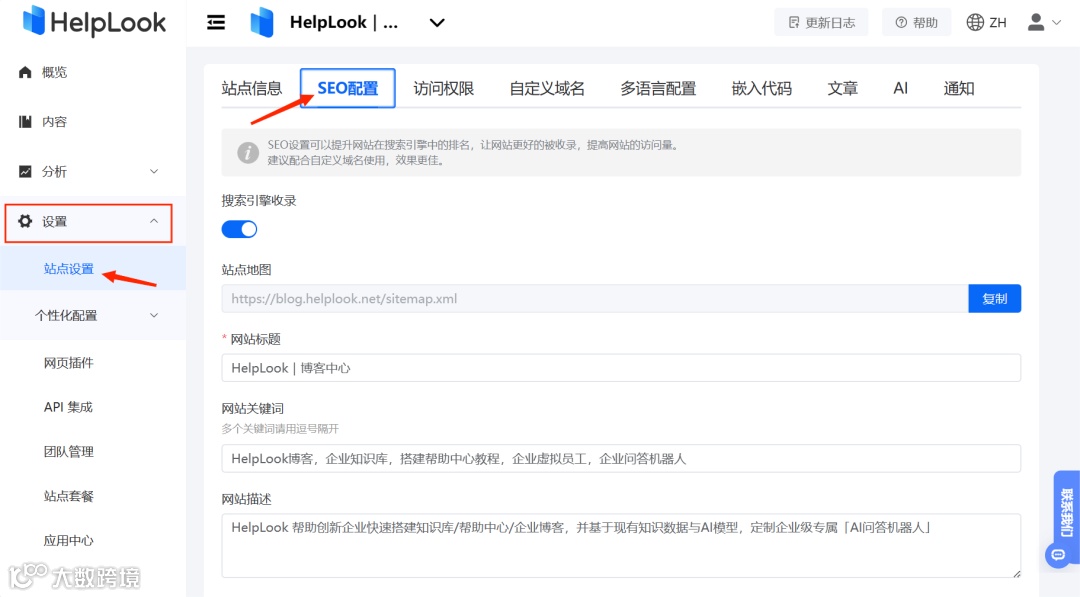Collapse the 设置 menu chevron
The width and height of the screenshot is (1080, 597).
tap(153, 221)
